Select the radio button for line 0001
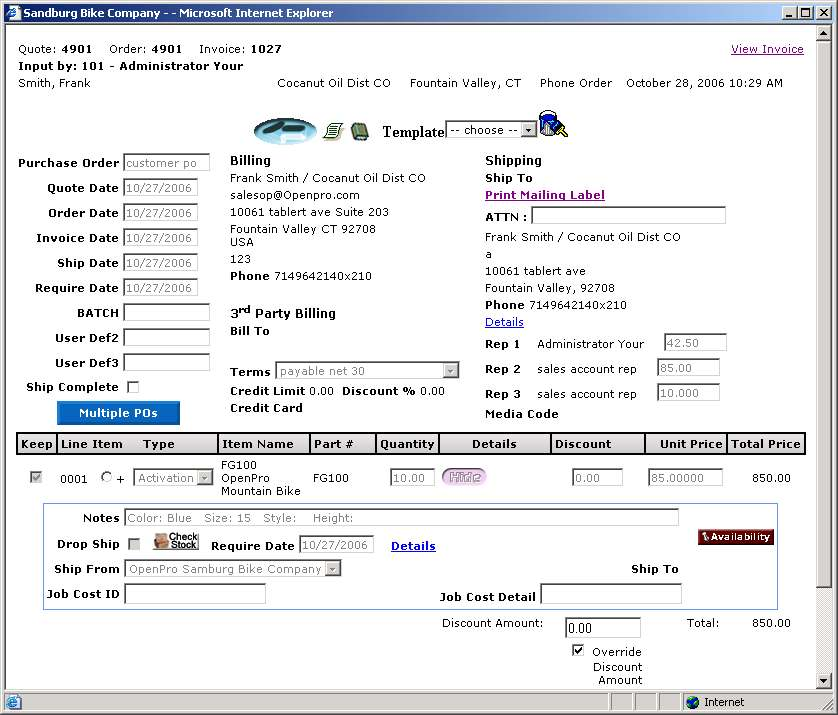The image size is (838, 715). point(107,478)
